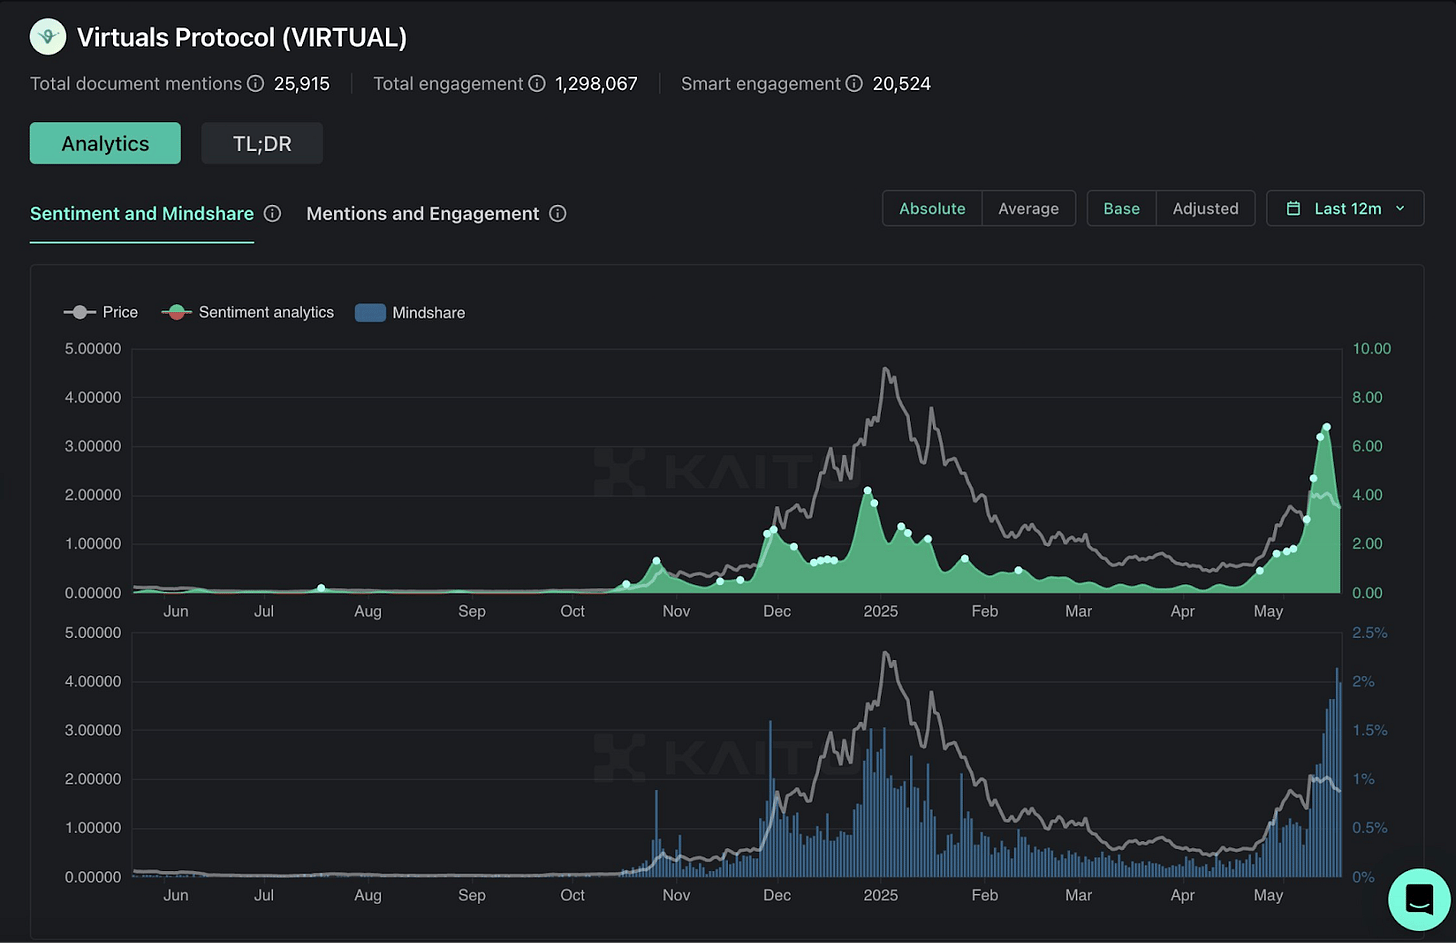The height and width of the screenshot is (943, 1456).
Task: Click the calendar icon in date range selector
Action: pyautogui.click(x=1293, y=208)
